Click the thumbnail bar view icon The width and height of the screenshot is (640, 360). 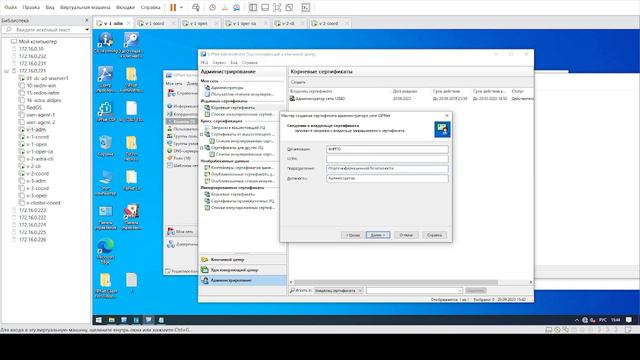(265, 7)
